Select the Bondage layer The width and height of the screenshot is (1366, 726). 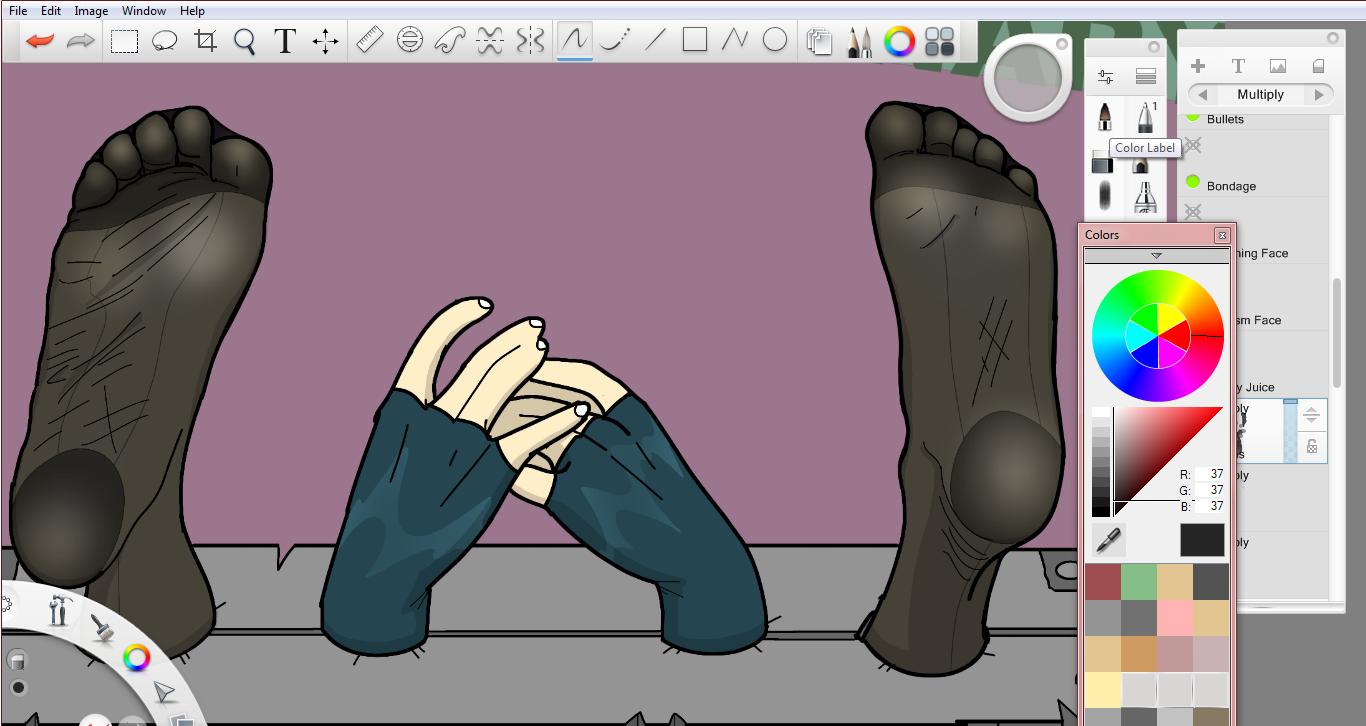pyautogui.click(x=1231, y=186)
